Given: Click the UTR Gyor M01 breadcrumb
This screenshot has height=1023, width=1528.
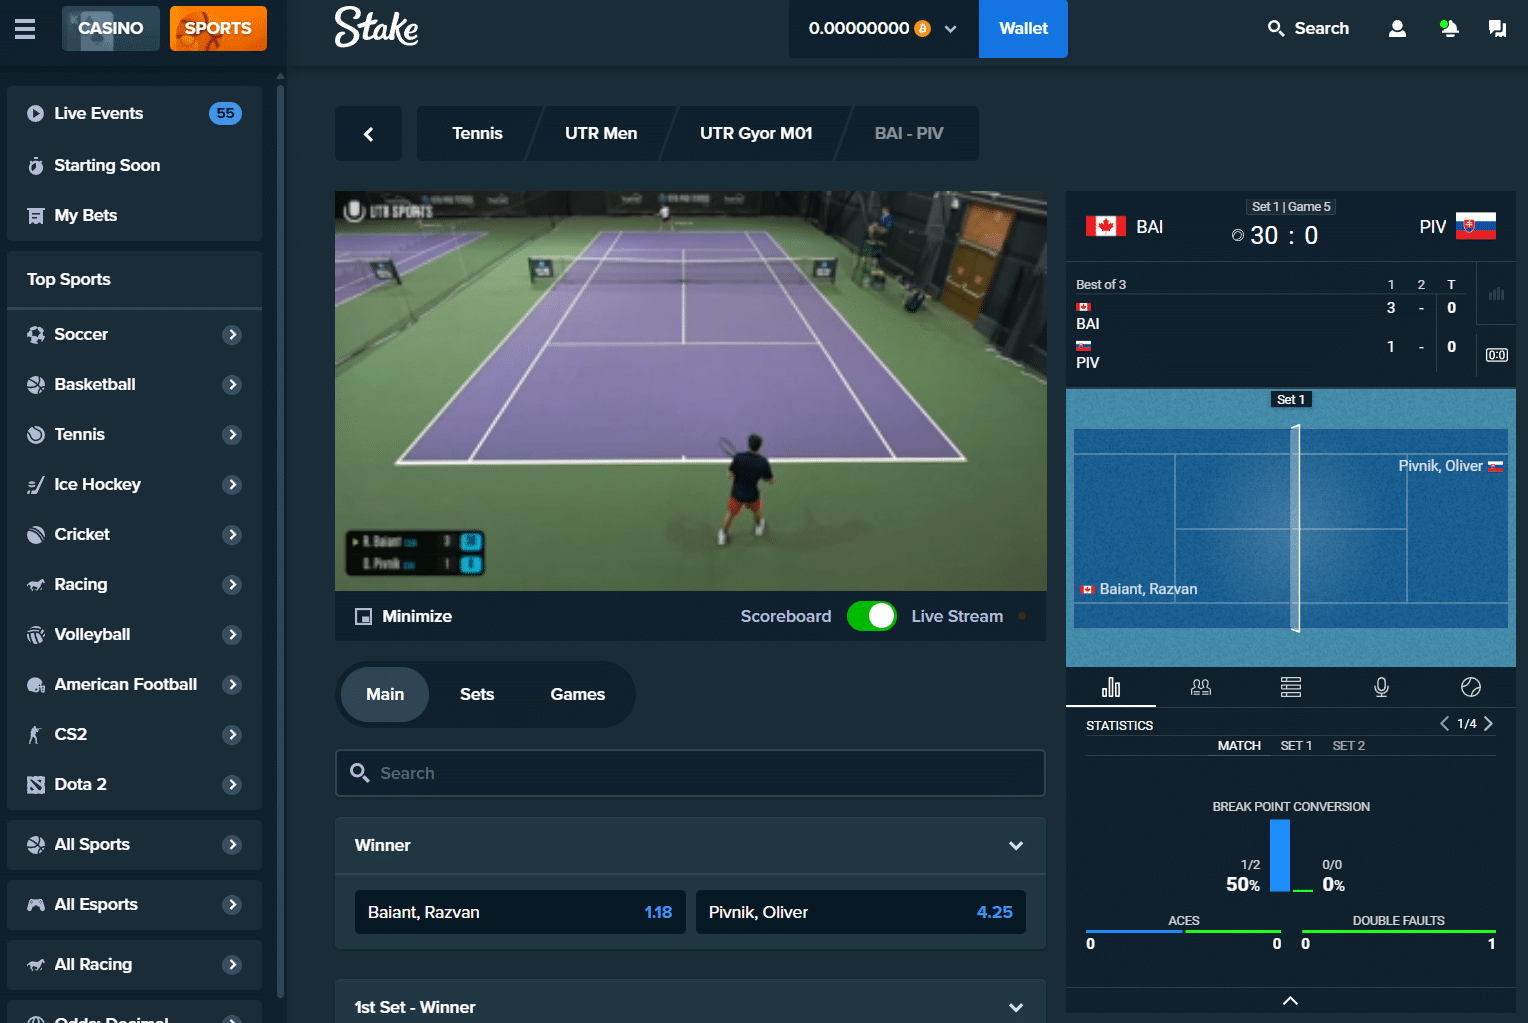Looking at the screenshot, I should tap(756, 134).
